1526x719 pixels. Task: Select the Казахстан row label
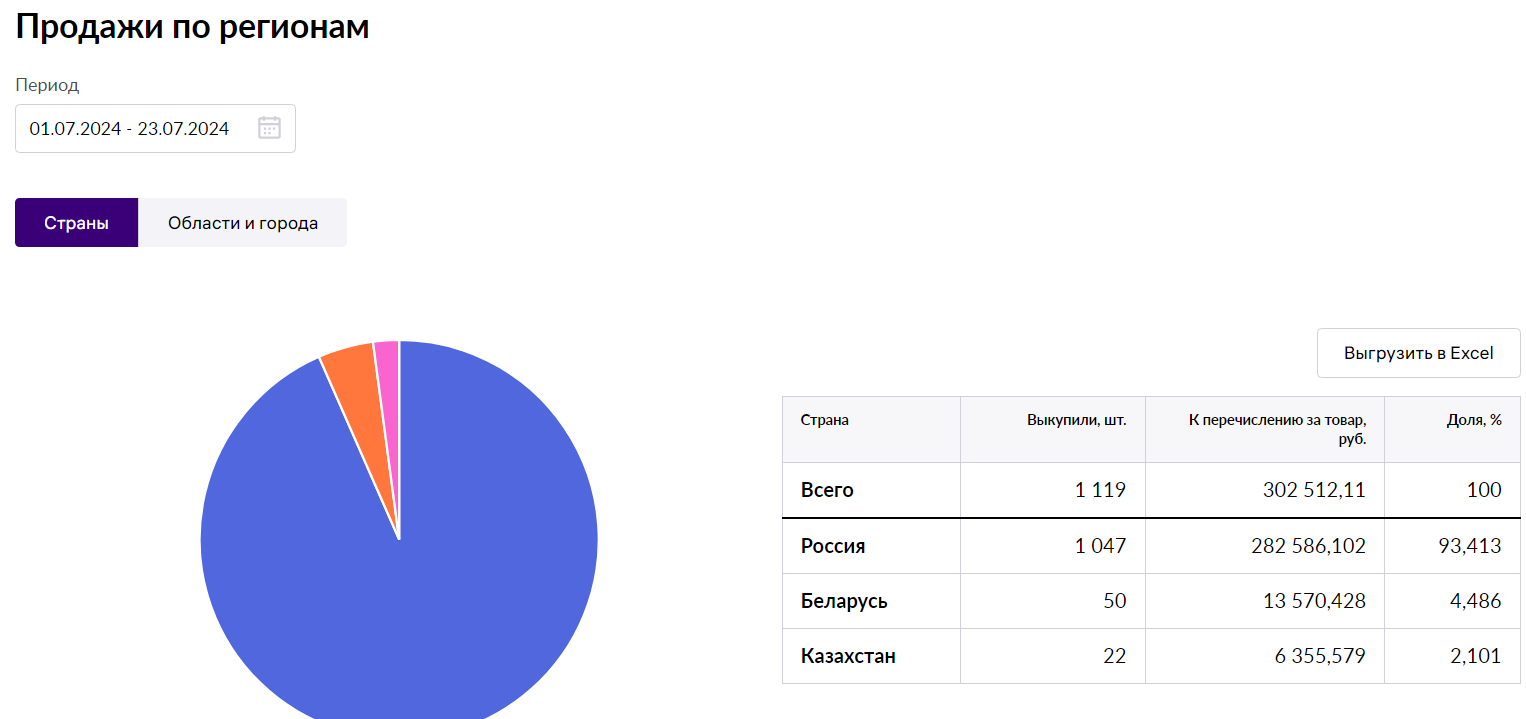pos(848,656)
